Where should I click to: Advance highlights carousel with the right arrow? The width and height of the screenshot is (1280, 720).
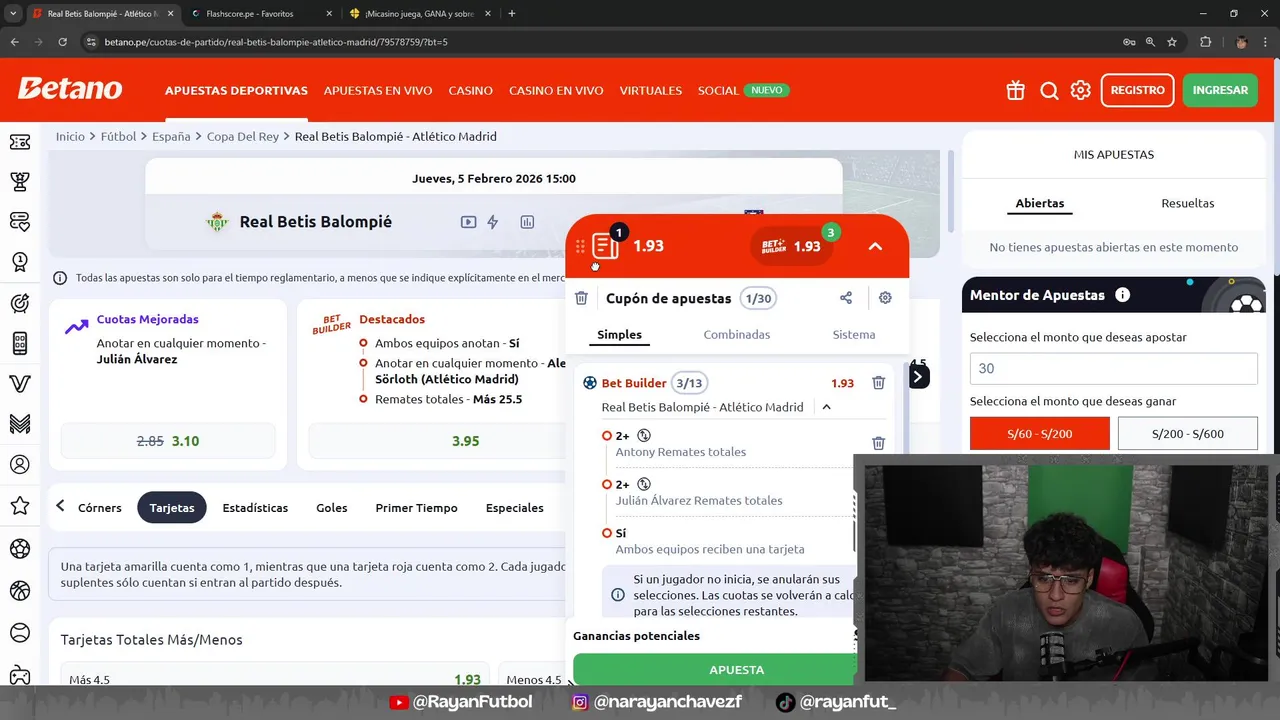click(918, 377)
